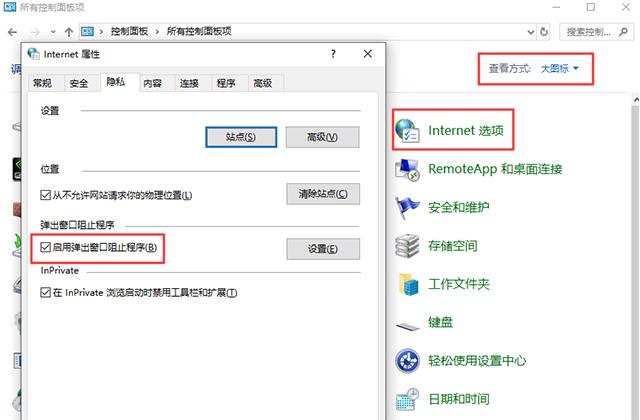
Task: Click 所有控制面板项 in the breadcrumb path
Action: pos(199,31)
